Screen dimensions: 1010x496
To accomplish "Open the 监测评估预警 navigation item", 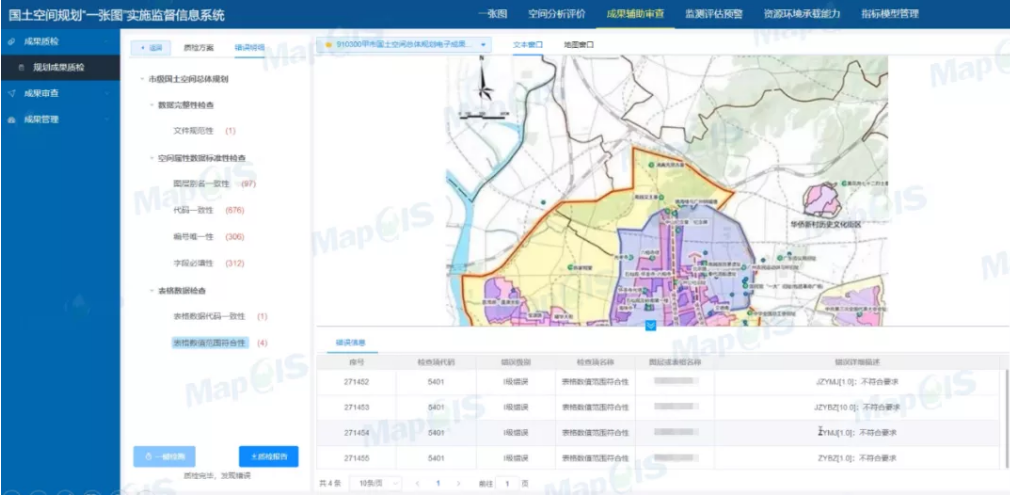I will [x=713, y=14].
